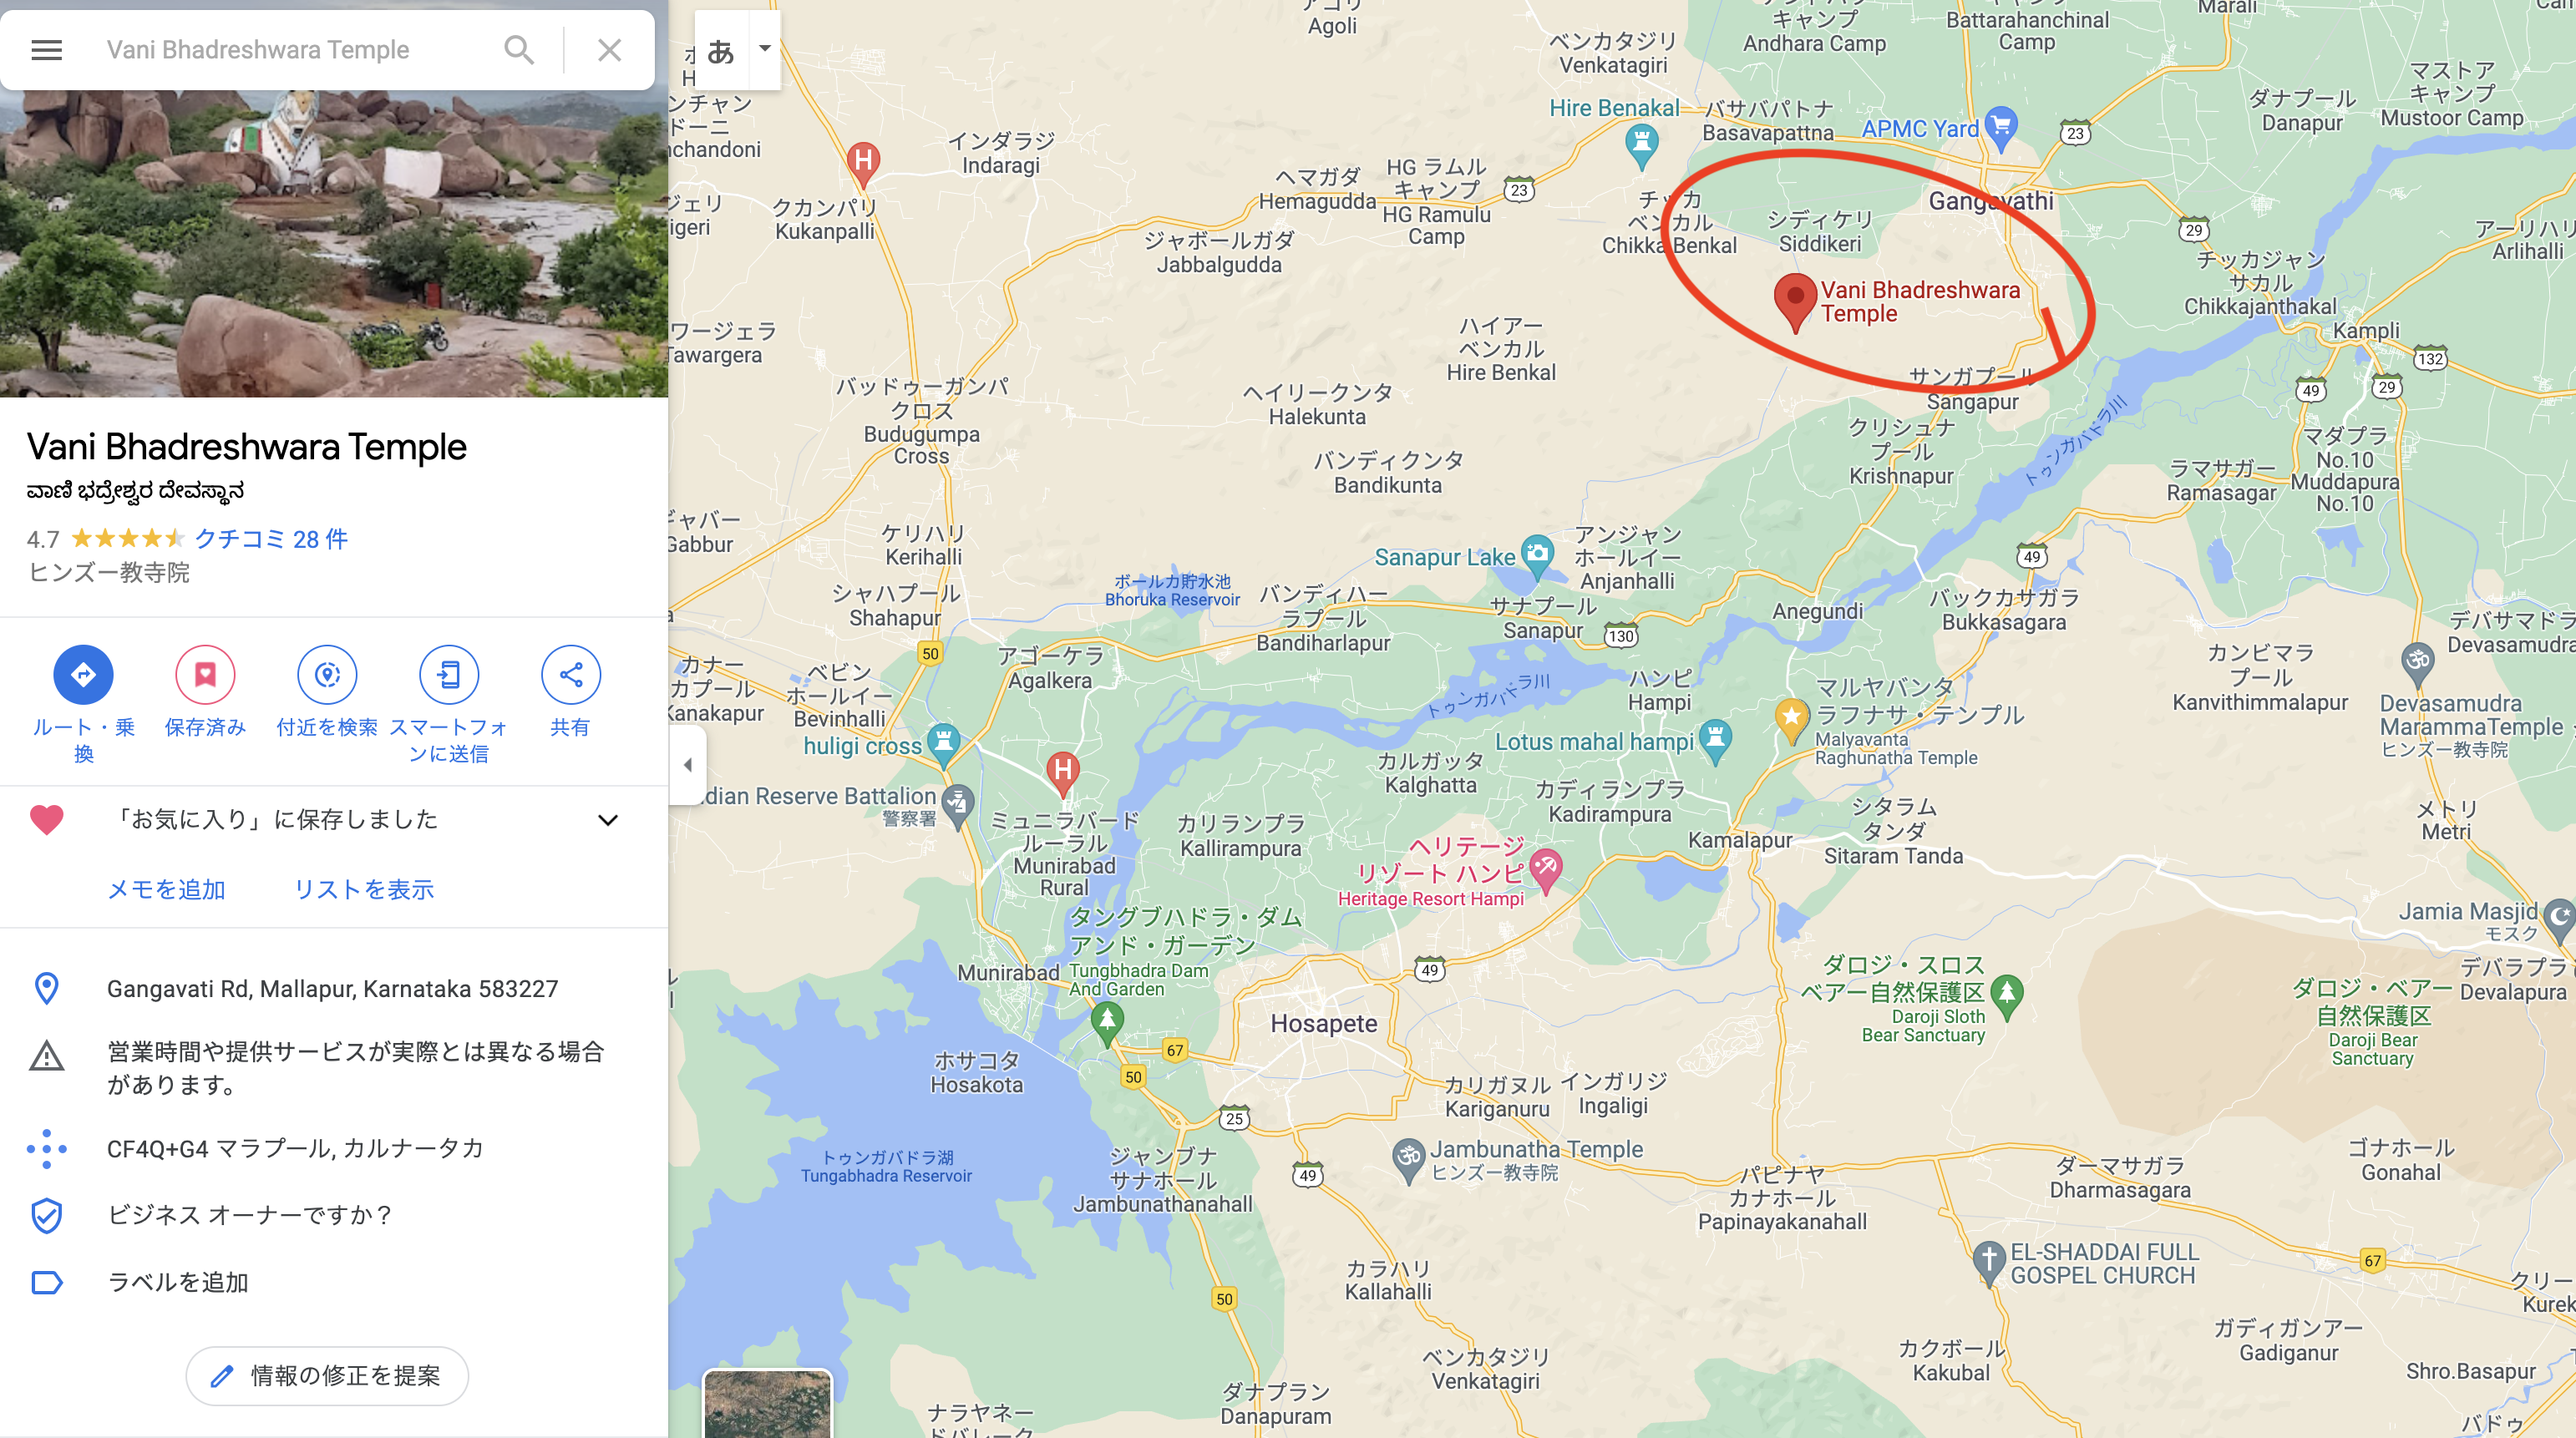Toggle the 保存済み saved bookmark
The width and height of the screenshot is (2576, 1438).
[x=205, y=675]
